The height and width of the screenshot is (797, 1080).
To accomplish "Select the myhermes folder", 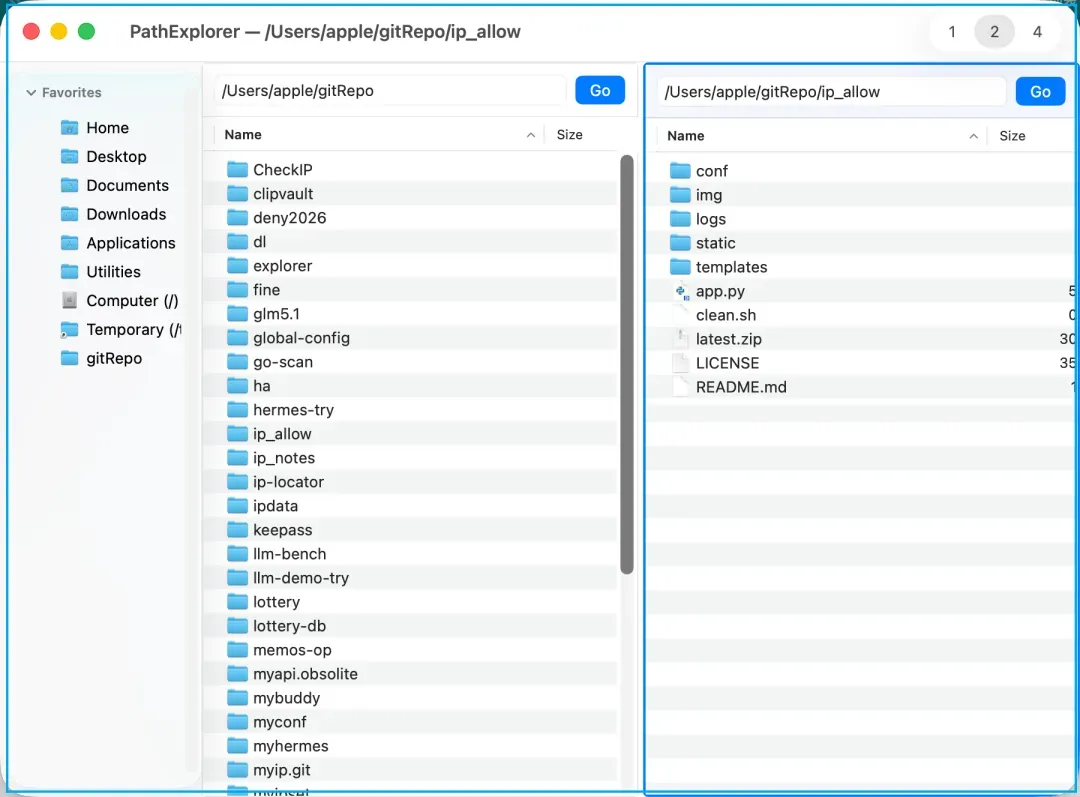I will (412, 746).
